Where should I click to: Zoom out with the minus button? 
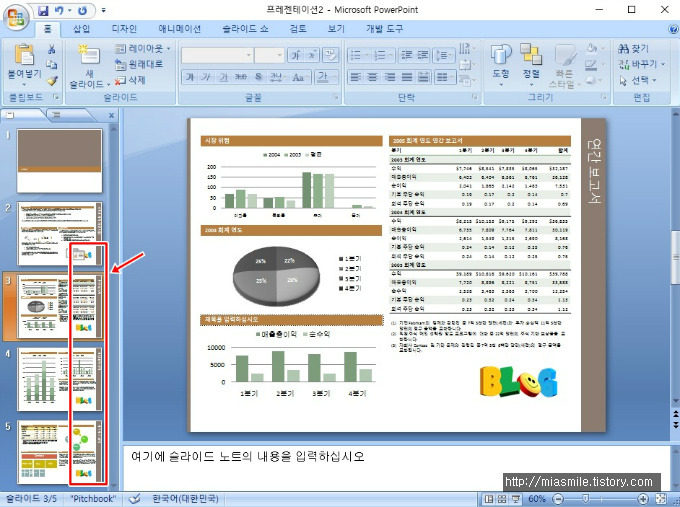pos(559,499)
